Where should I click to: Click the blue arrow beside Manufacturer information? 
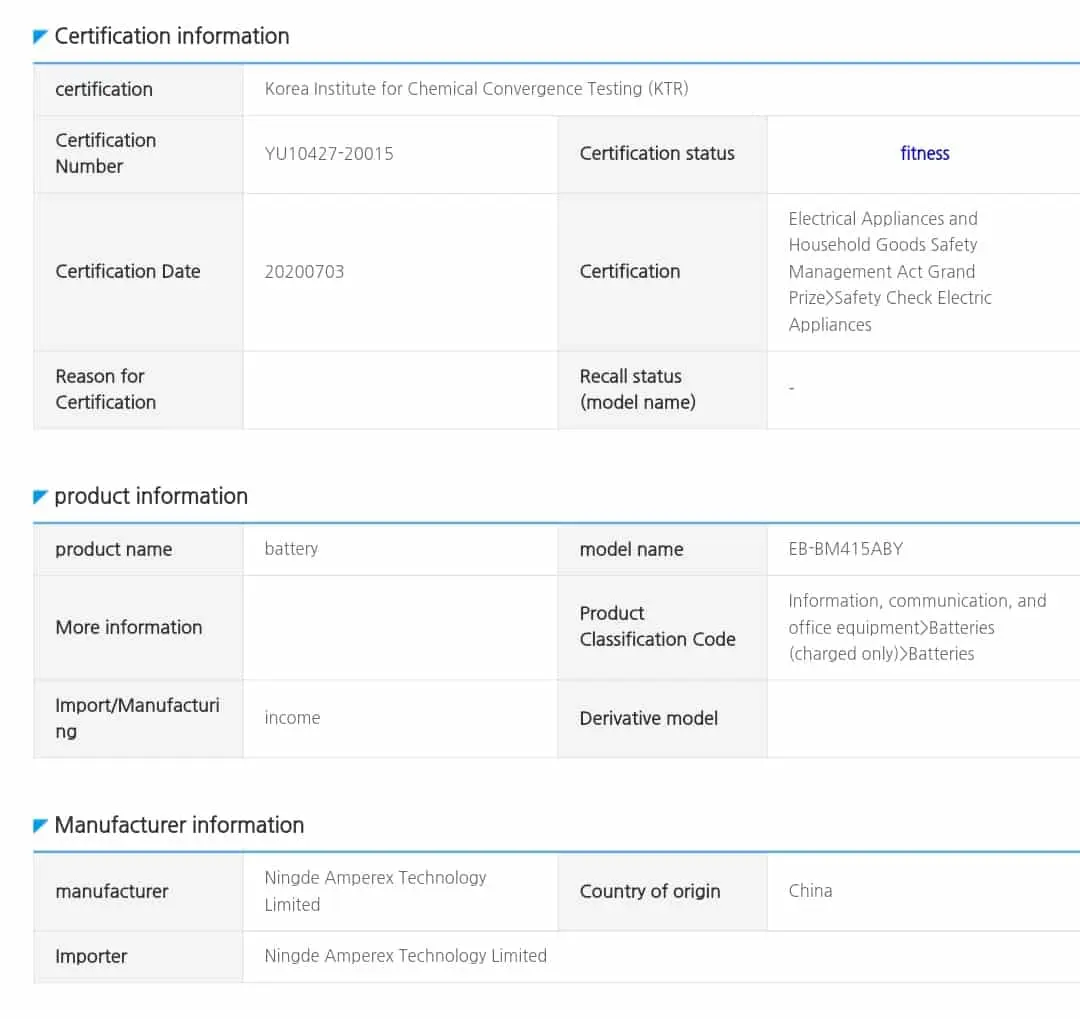tap(40, 826)
